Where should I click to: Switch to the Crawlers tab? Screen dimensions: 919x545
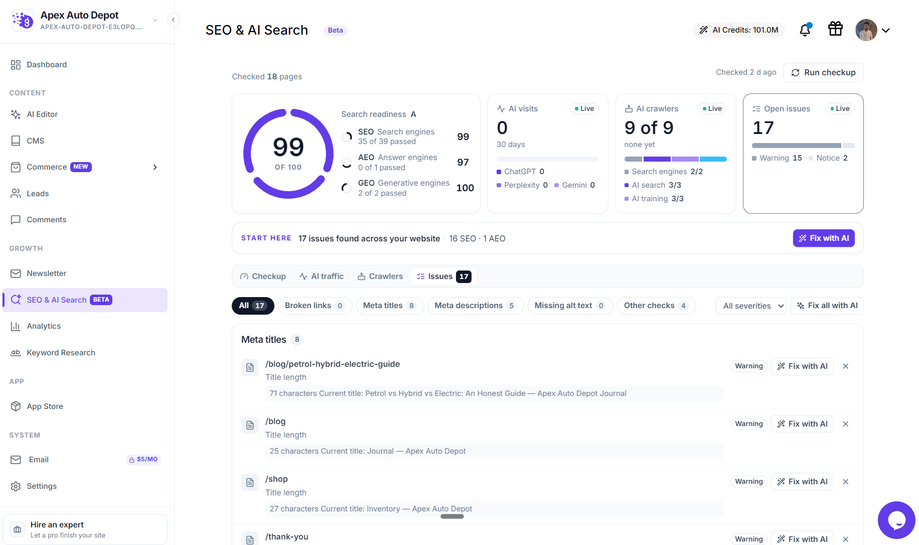[x=380, y=277]
